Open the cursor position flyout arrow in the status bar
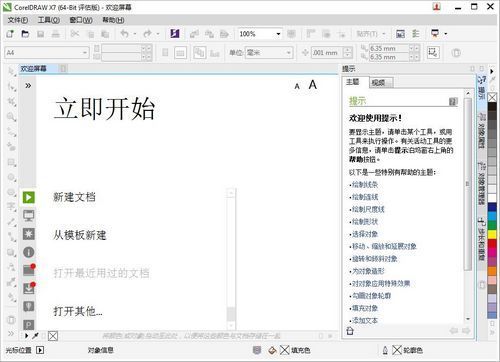This screenshot has width=500, height=362. [x=40, y=350]
